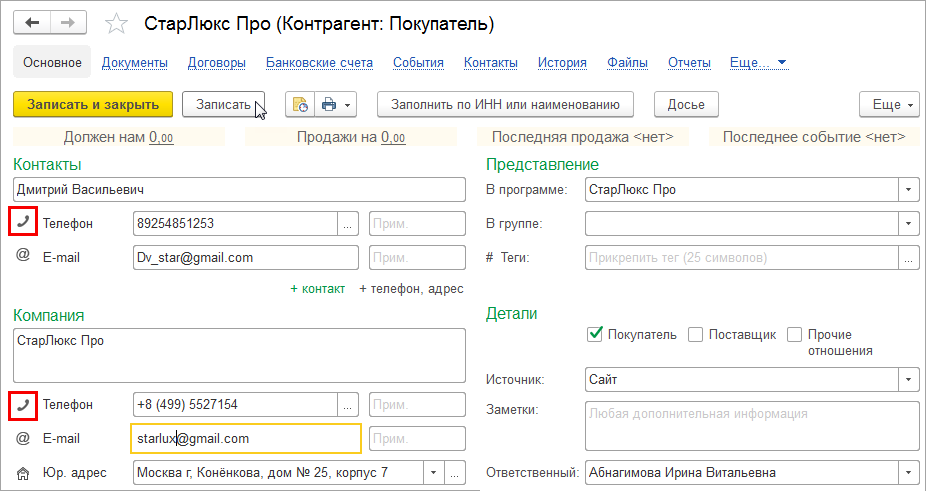Expand the В группе dropdown
The width and height of the screenshot is (926, 491).
tap(909, 223)
